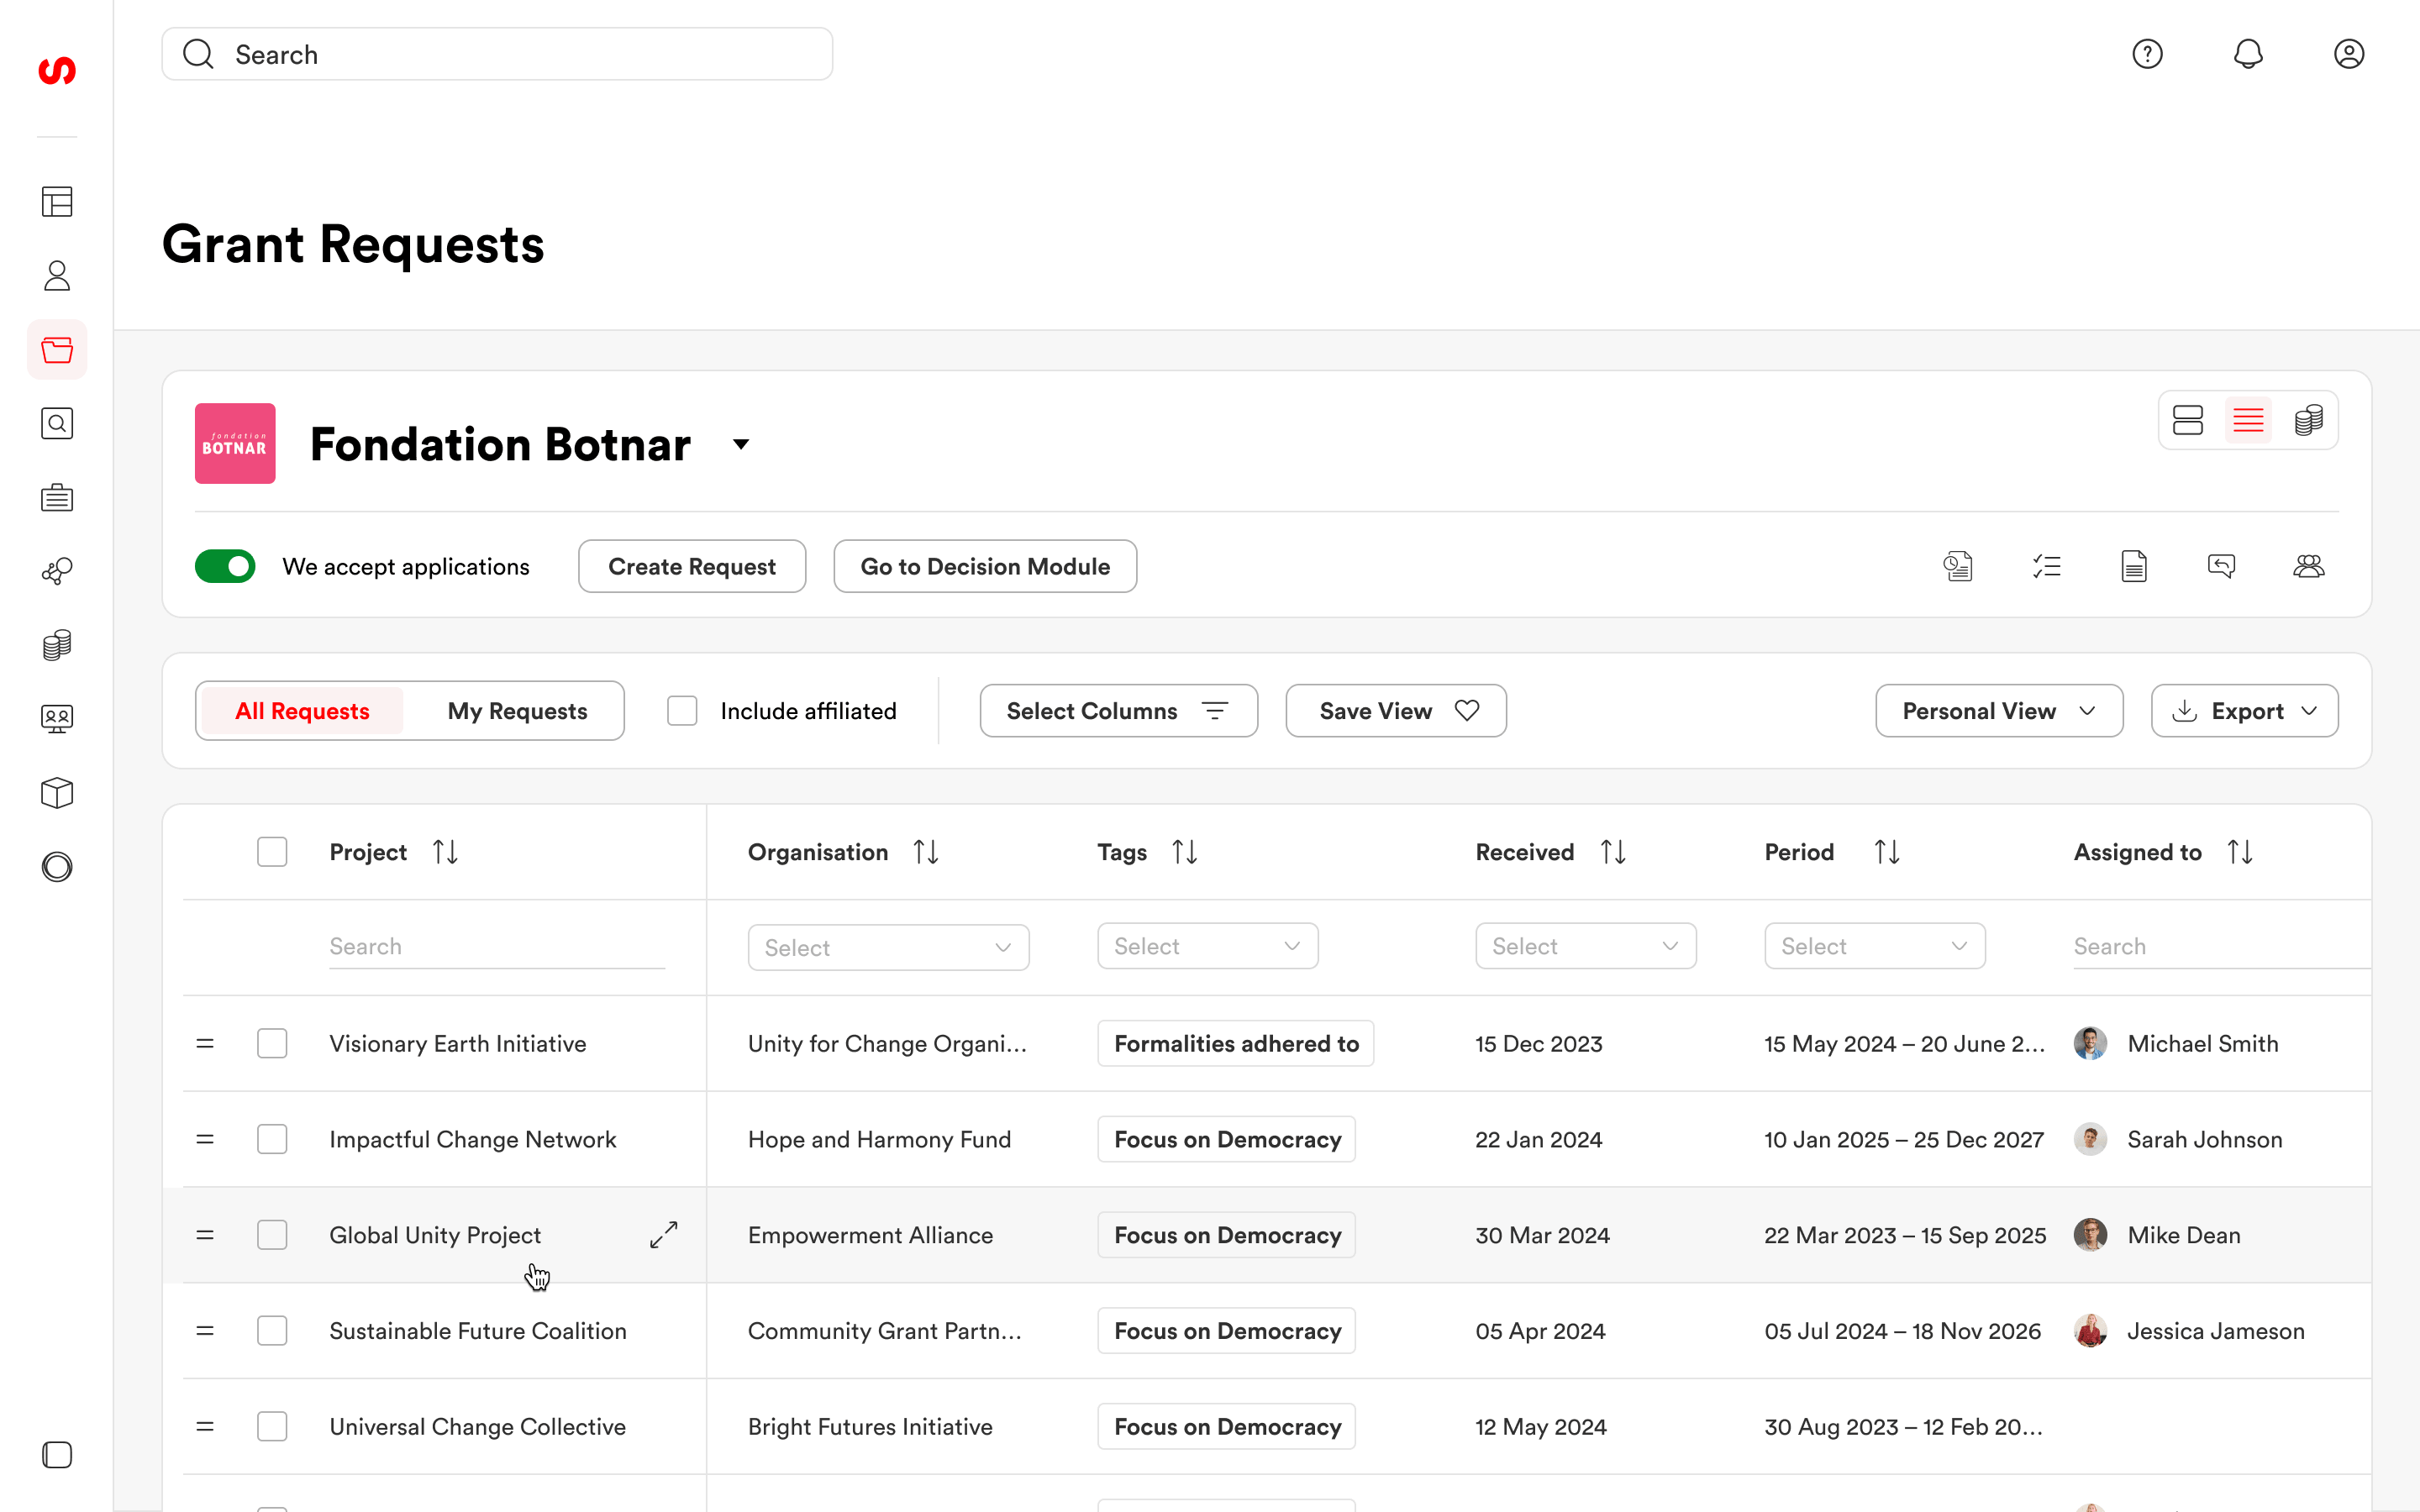Switch to All Requests tab
2420x1512 pixels.
[x=302, y=711]
